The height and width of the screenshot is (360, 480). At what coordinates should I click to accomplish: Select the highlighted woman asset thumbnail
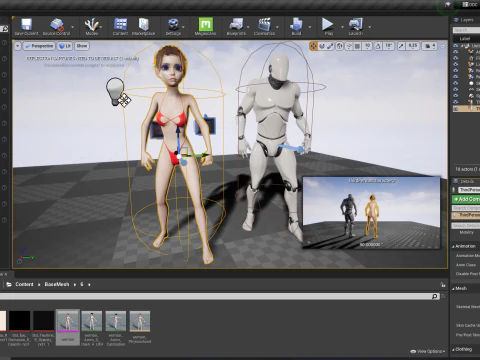coord(68,327)
